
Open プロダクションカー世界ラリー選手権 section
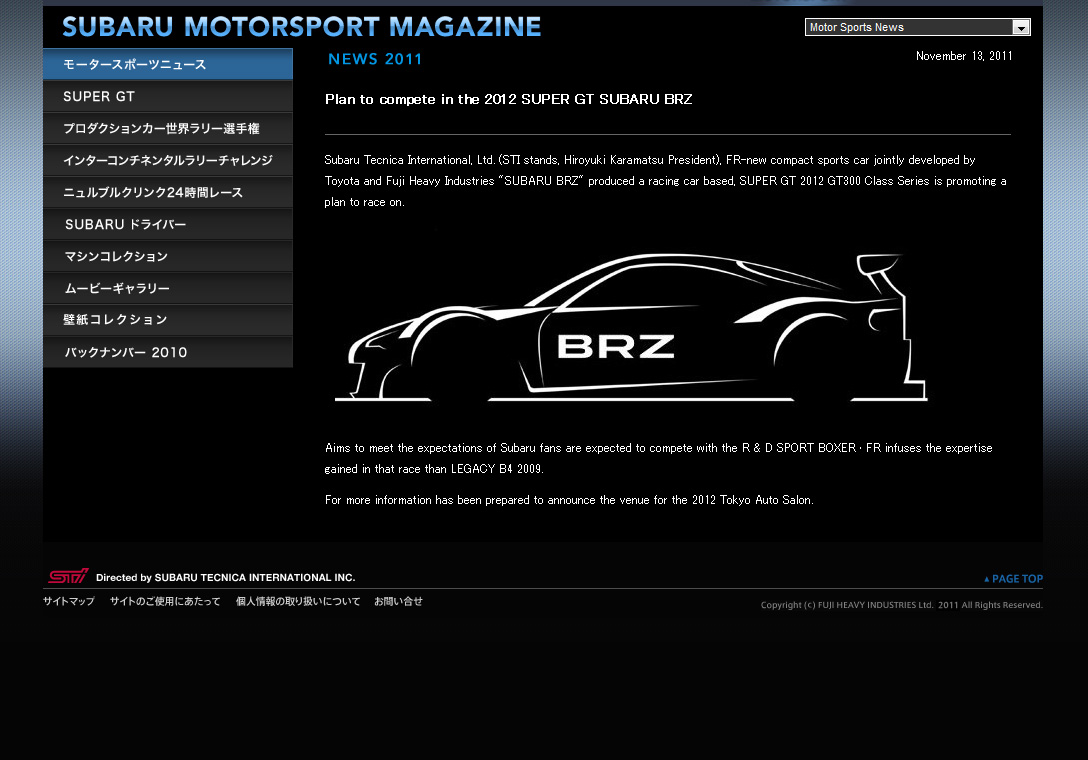[x=168, y=129]
